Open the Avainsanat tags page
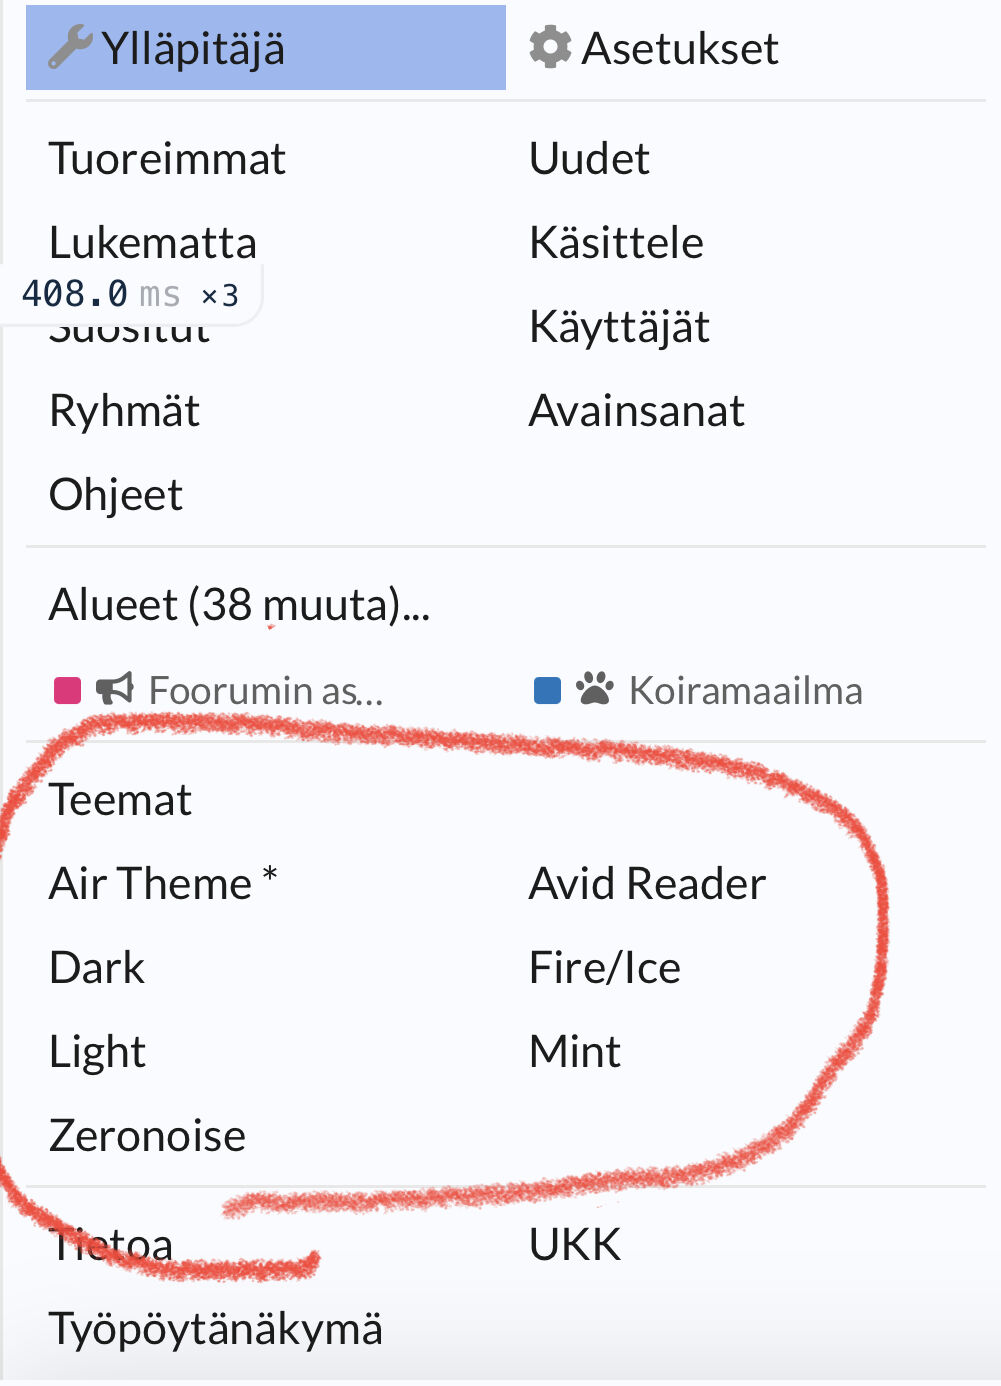Screen dimensions: 1001x1386 [x=636, y=411]
